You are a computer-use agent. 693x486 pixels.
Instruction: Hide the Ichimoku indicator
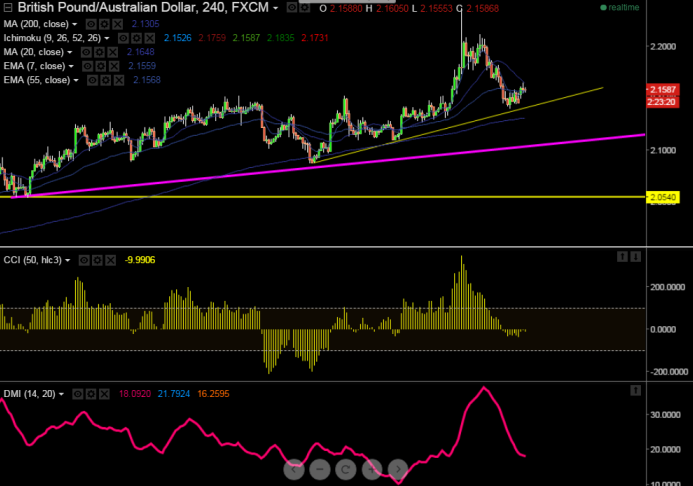coord(123,38)
